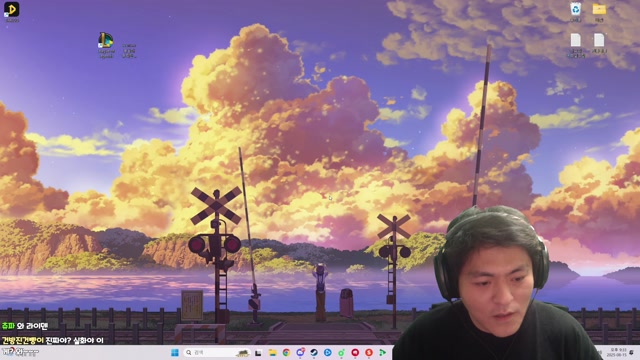Select the right blank document file
Viewport: 640px width, 360px height.
click(x=599, y=44)
